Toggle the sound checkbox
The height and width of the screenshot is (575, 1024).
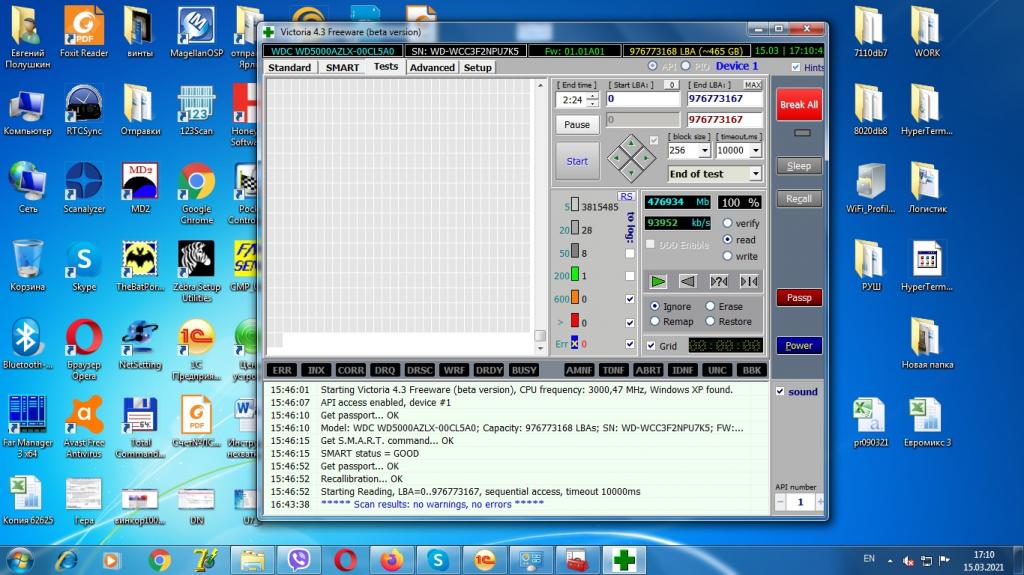pyautogui.click(x=780, y=391)
